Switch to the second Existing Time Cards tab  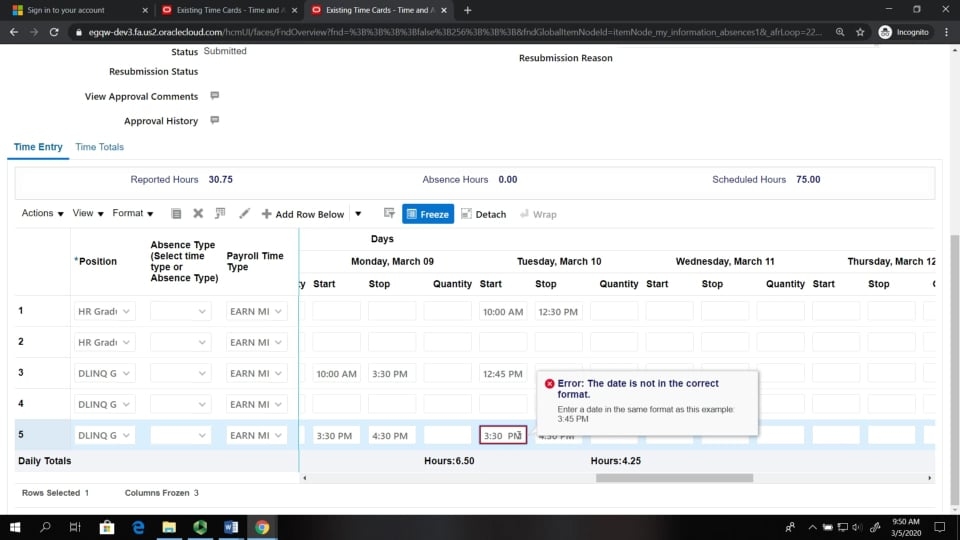380,10
